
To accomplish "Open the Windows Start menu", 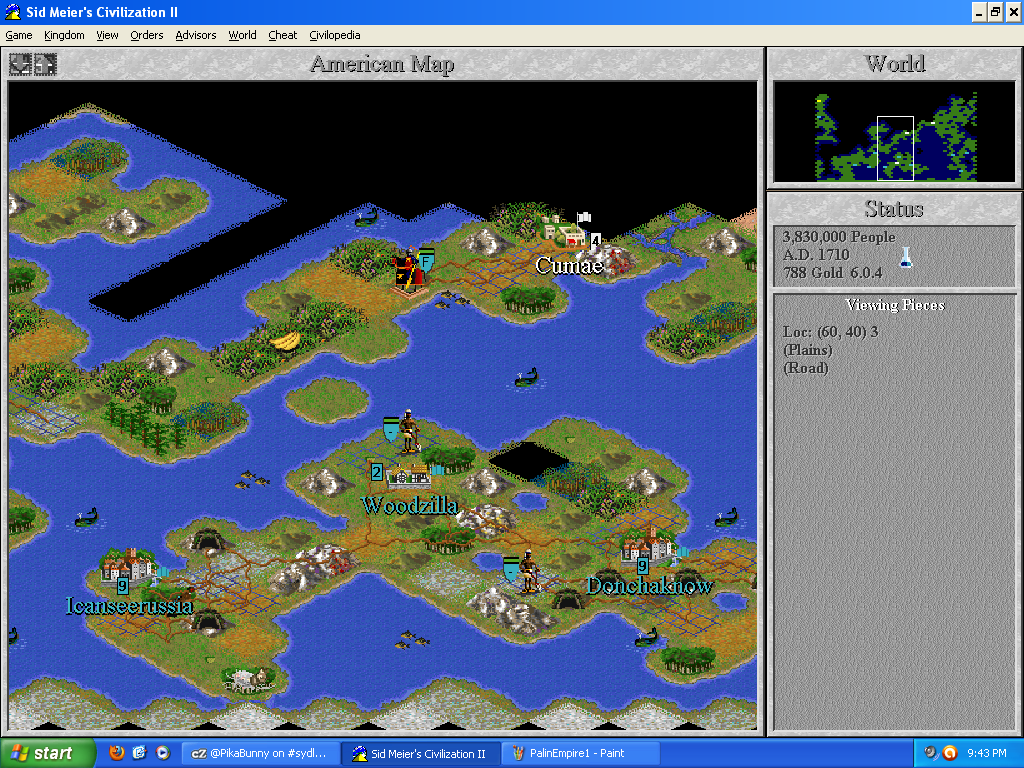I will click(46, 753).
